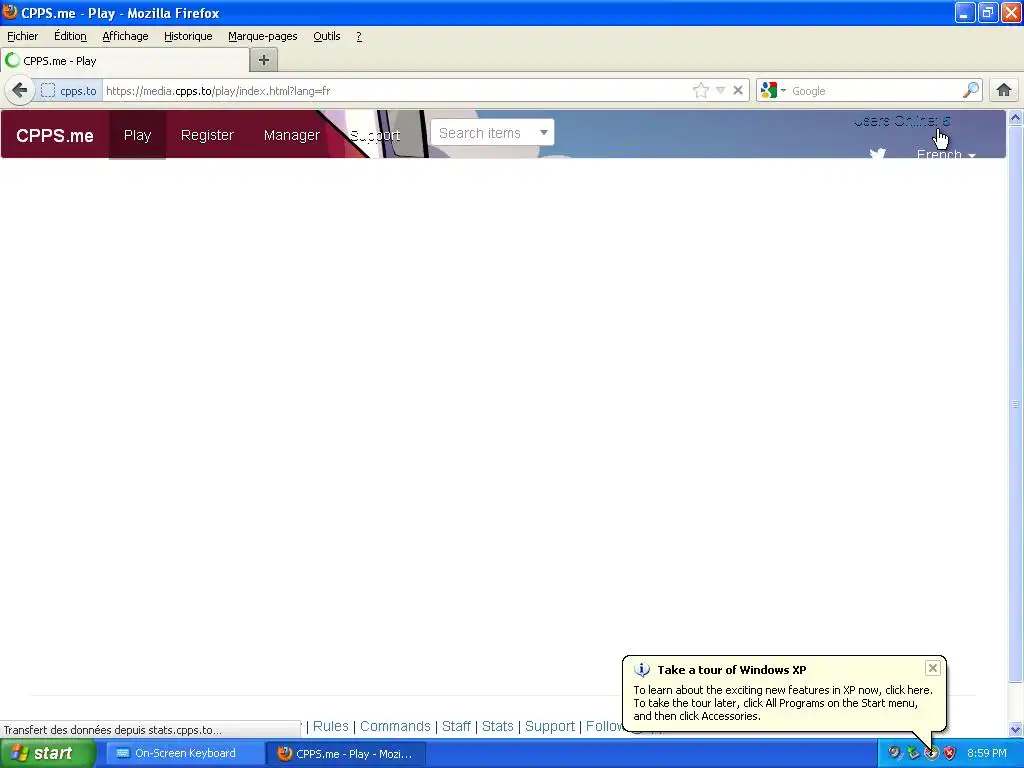This screenshot has height=768, width=1024.
Task: Open the URL history dropdown arrow
Action: tap(720, 91)
